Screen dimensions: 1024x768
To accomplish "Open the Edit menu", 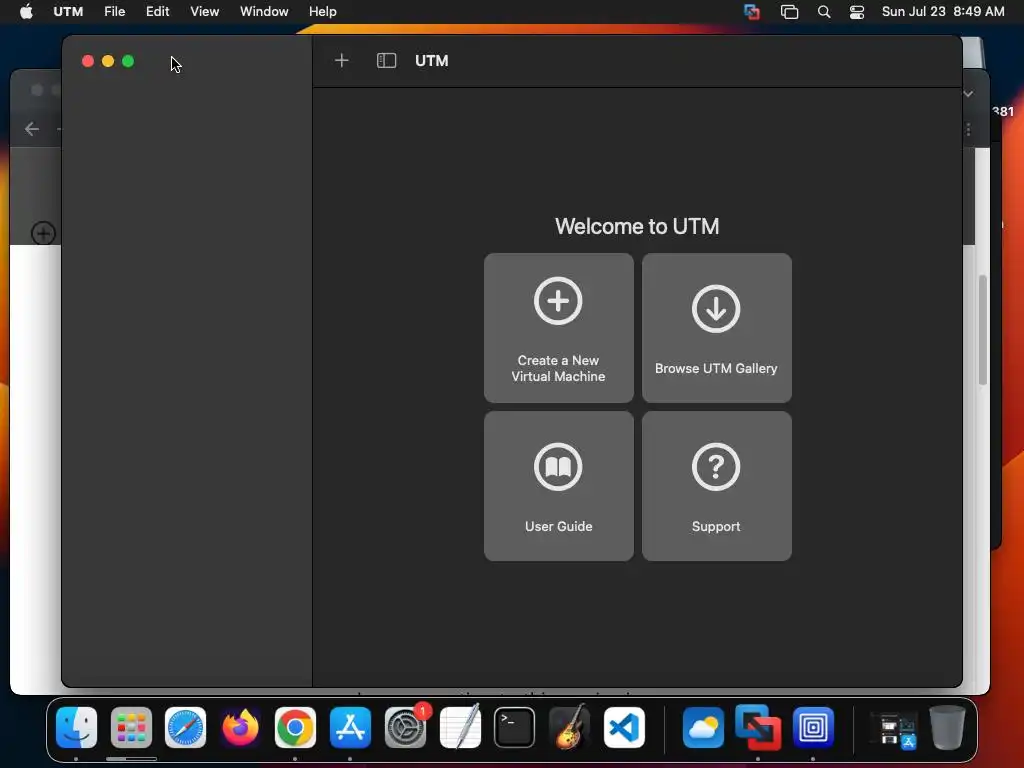I will tap(157, 12).
